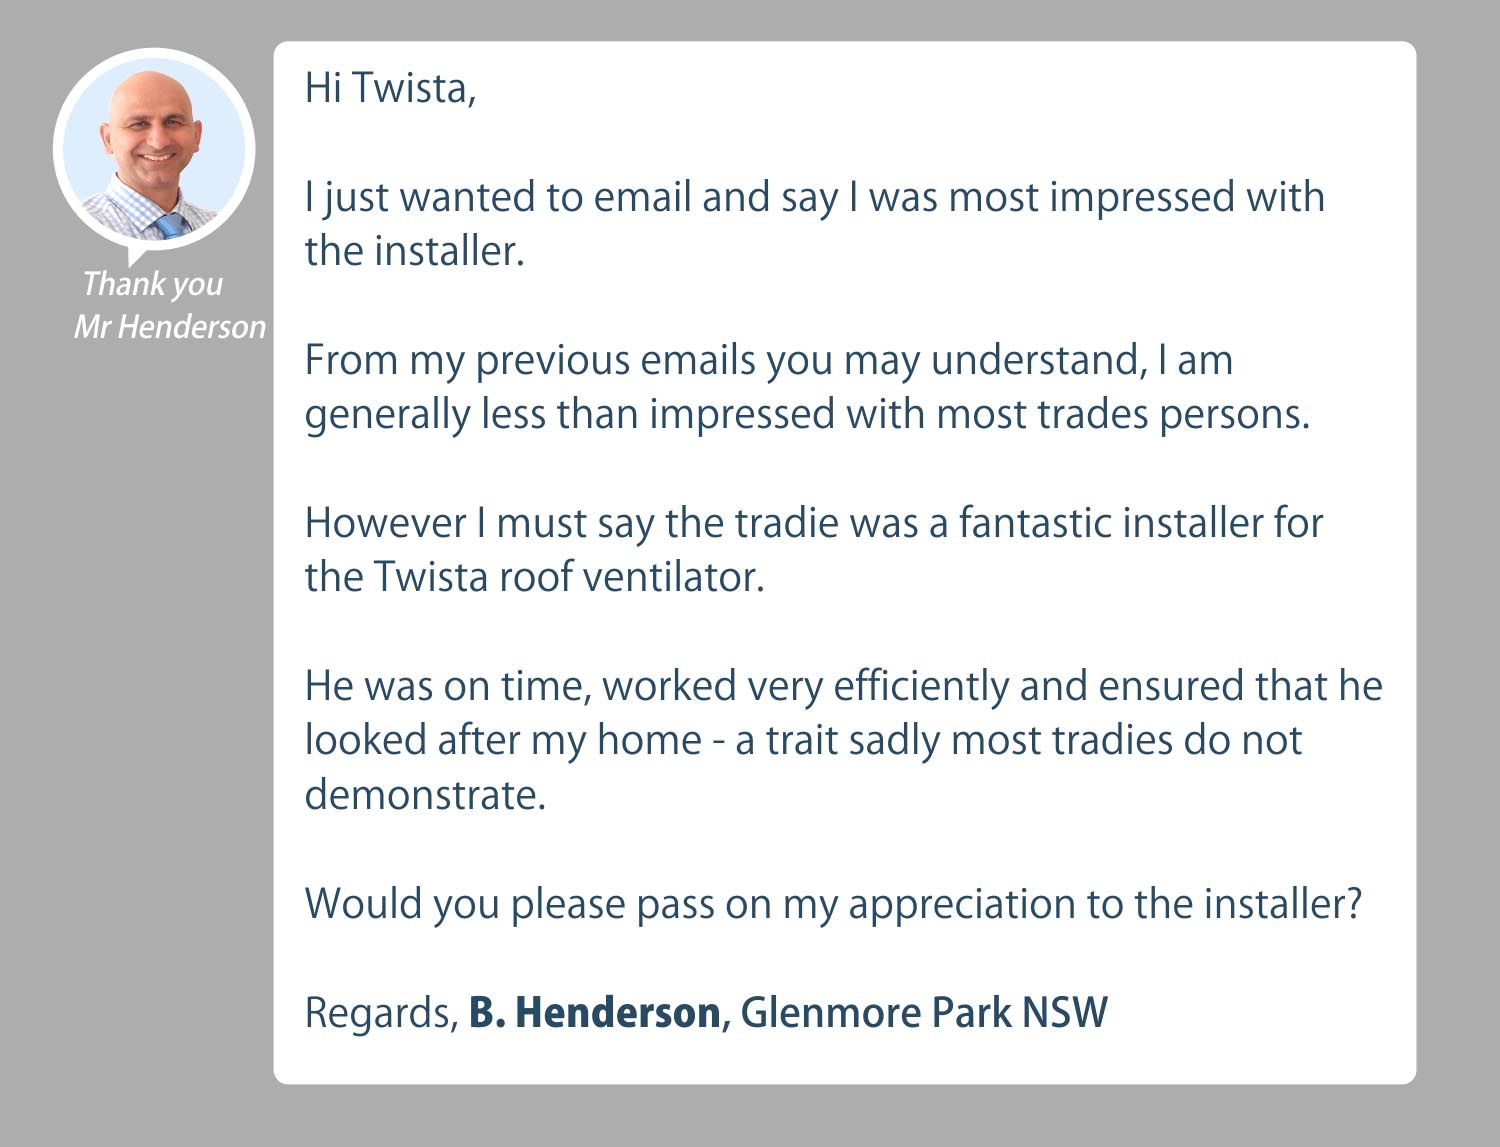Click the word "Regards," in the signature

click(381, 1013)
